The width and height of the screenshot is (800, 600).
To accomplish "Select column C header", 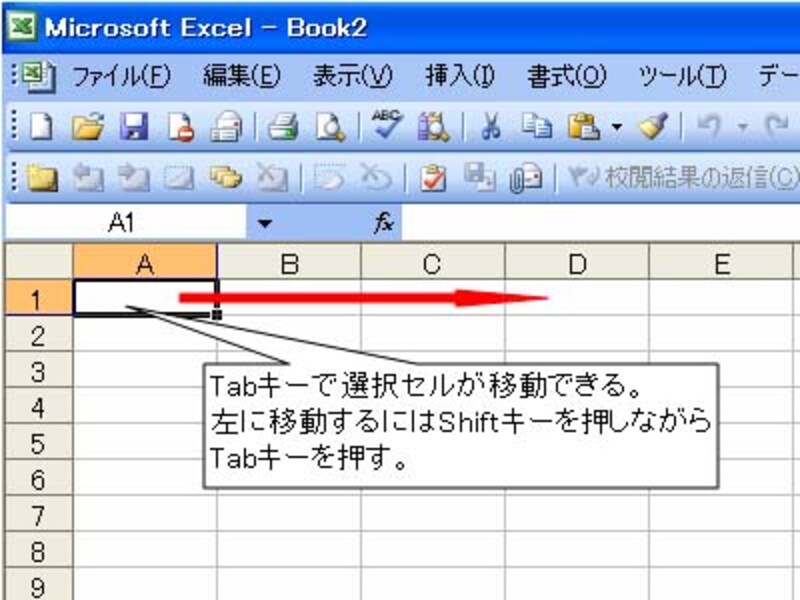I will (x=433, y=262).
